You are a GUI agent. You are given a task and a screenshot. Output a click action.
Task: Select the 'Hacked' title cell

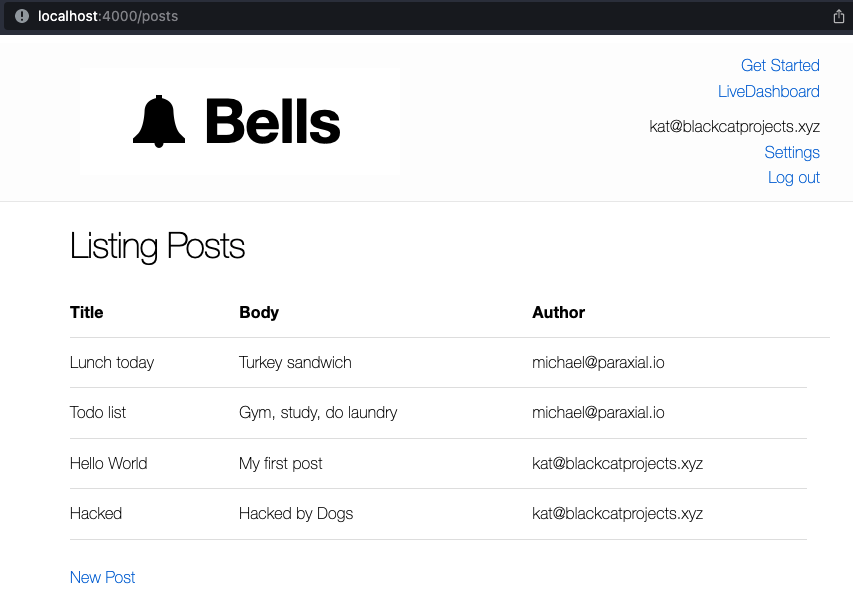point(96,514)
